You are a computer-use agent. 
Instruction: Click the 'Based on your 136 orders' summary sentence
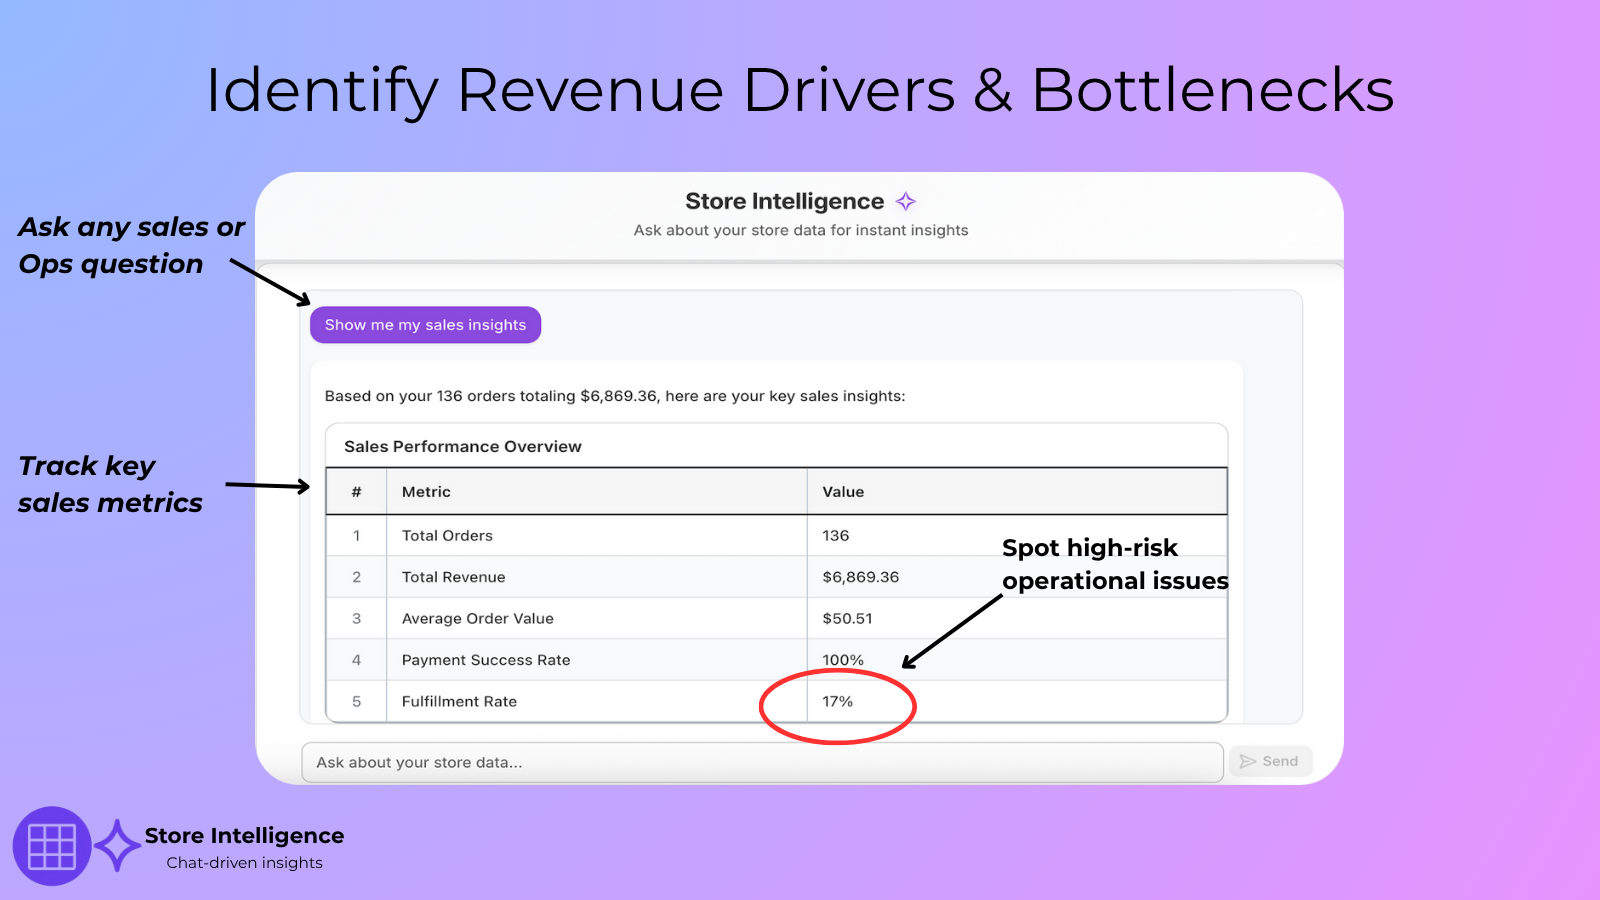[615, 396]
